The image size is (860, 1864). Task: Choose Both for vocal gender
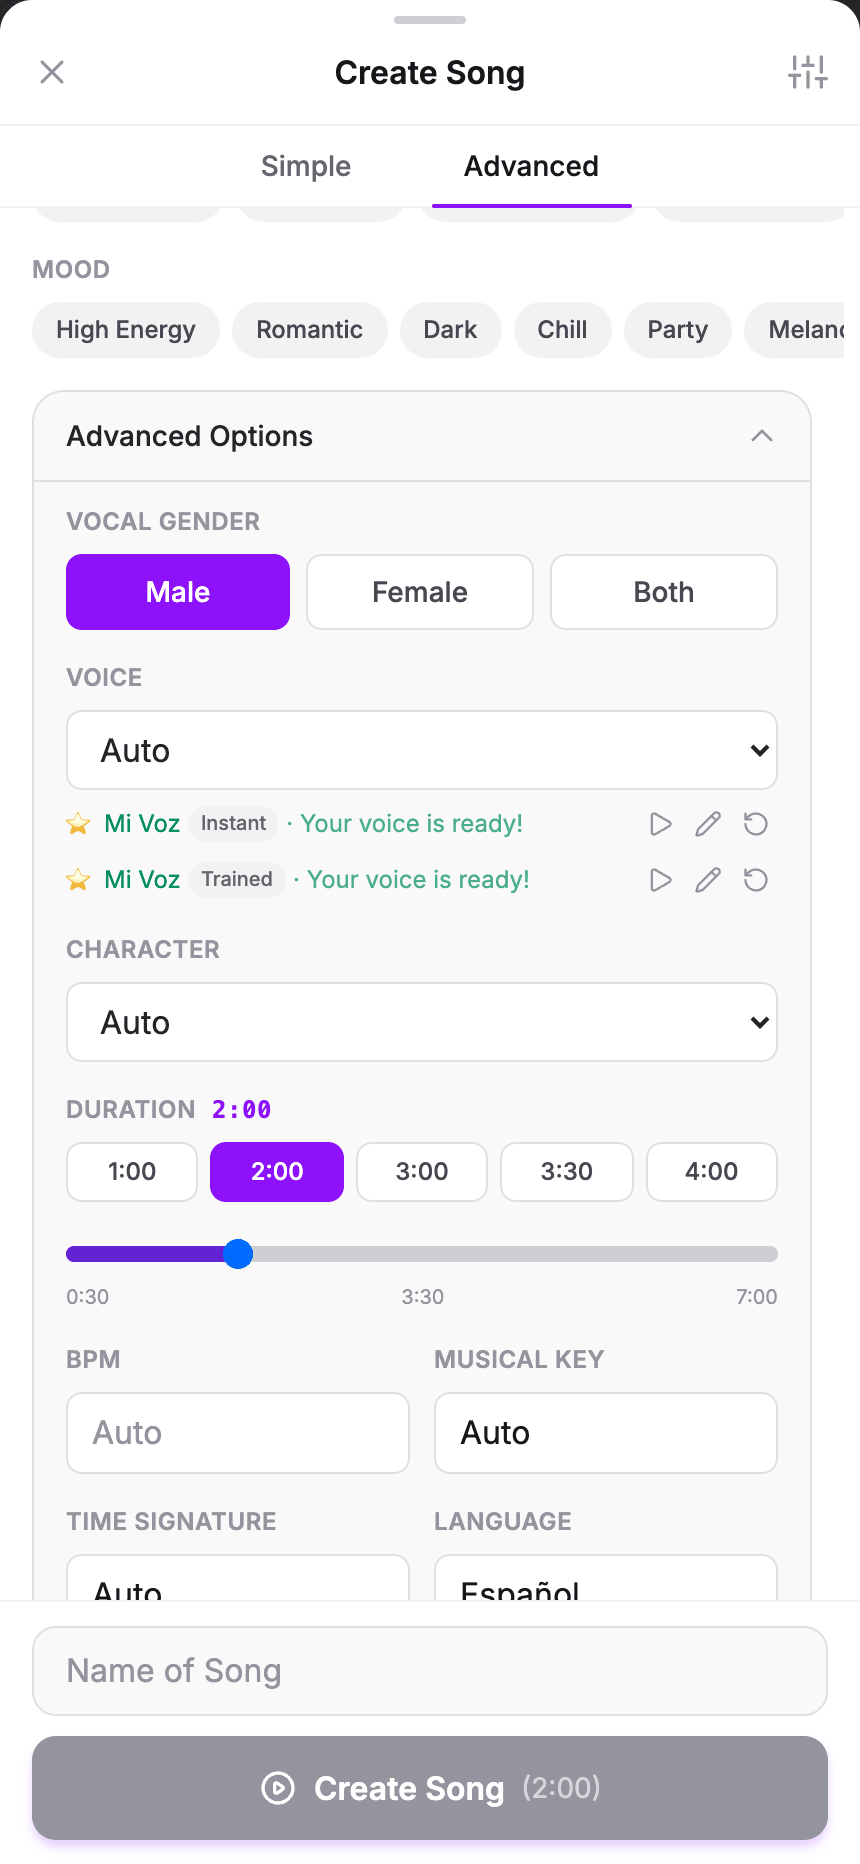pyautogui.click(x=664, y=592)
